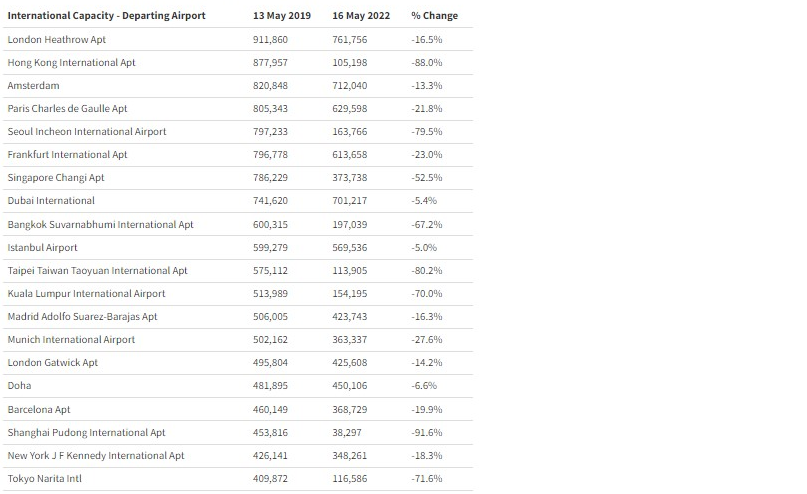This screenshot has height=494, width=807.
Task: Select Singapore Changi 2022 value 373,738
Action: (x=349, y=178)
